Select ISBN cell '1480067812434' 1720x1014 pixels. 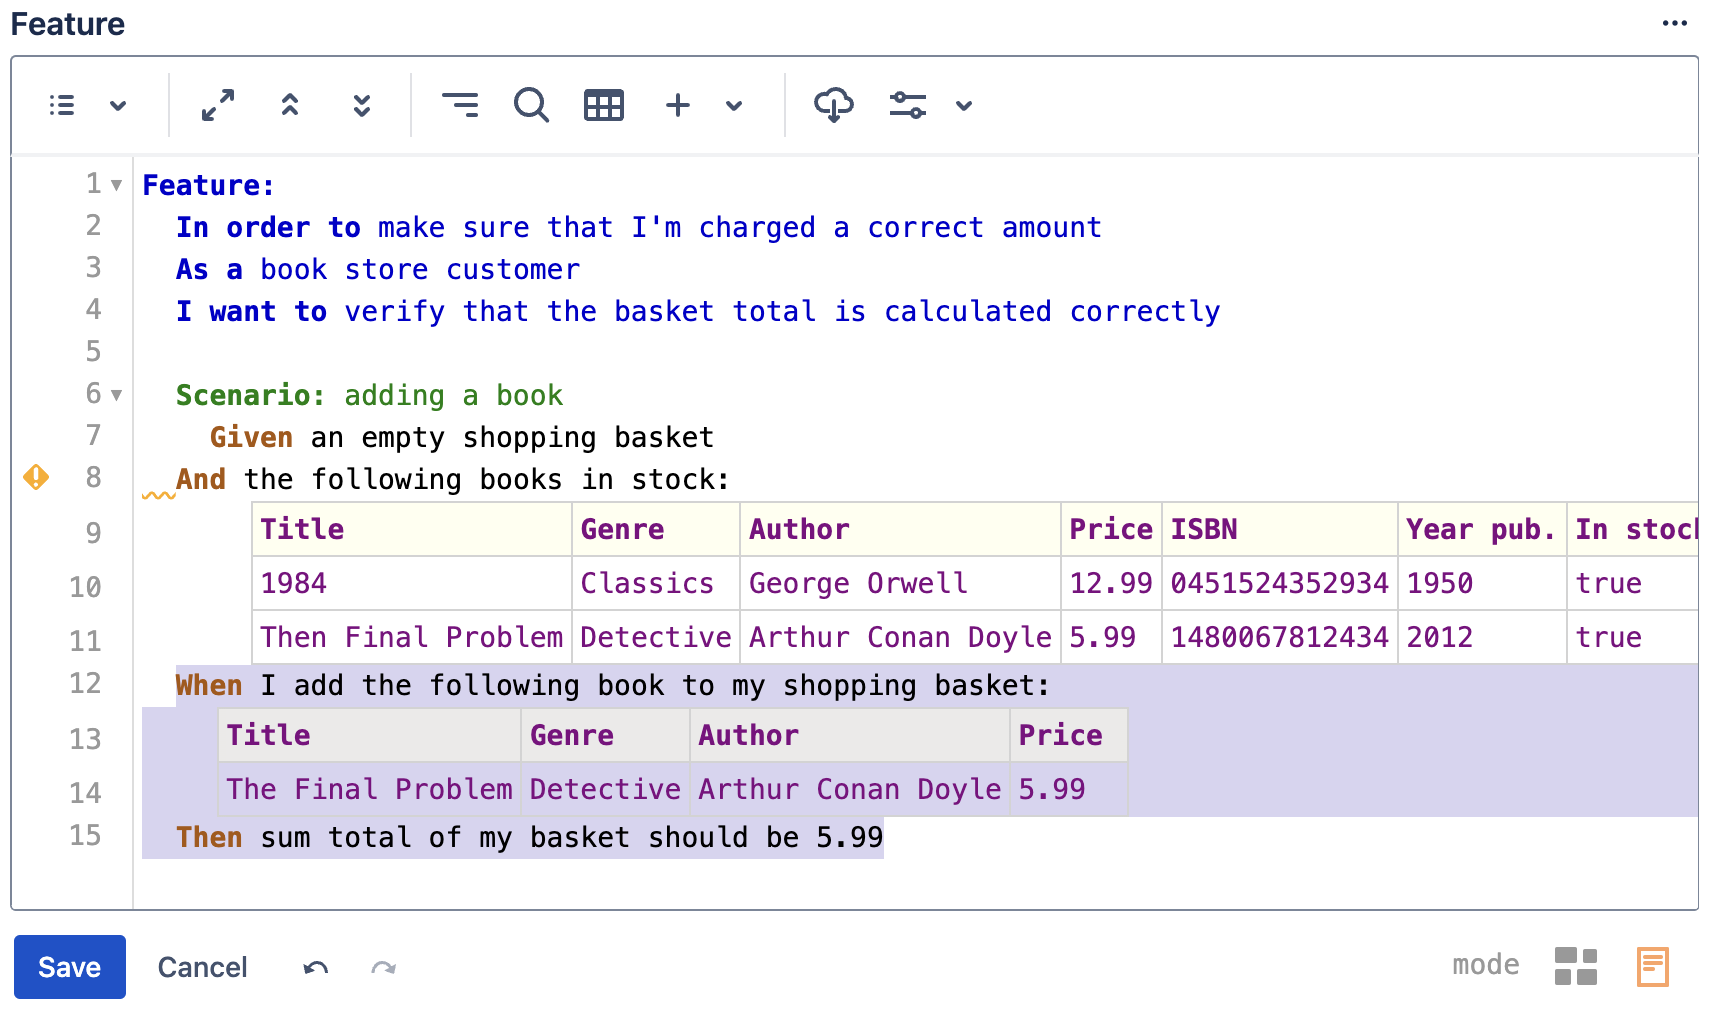1280,637
